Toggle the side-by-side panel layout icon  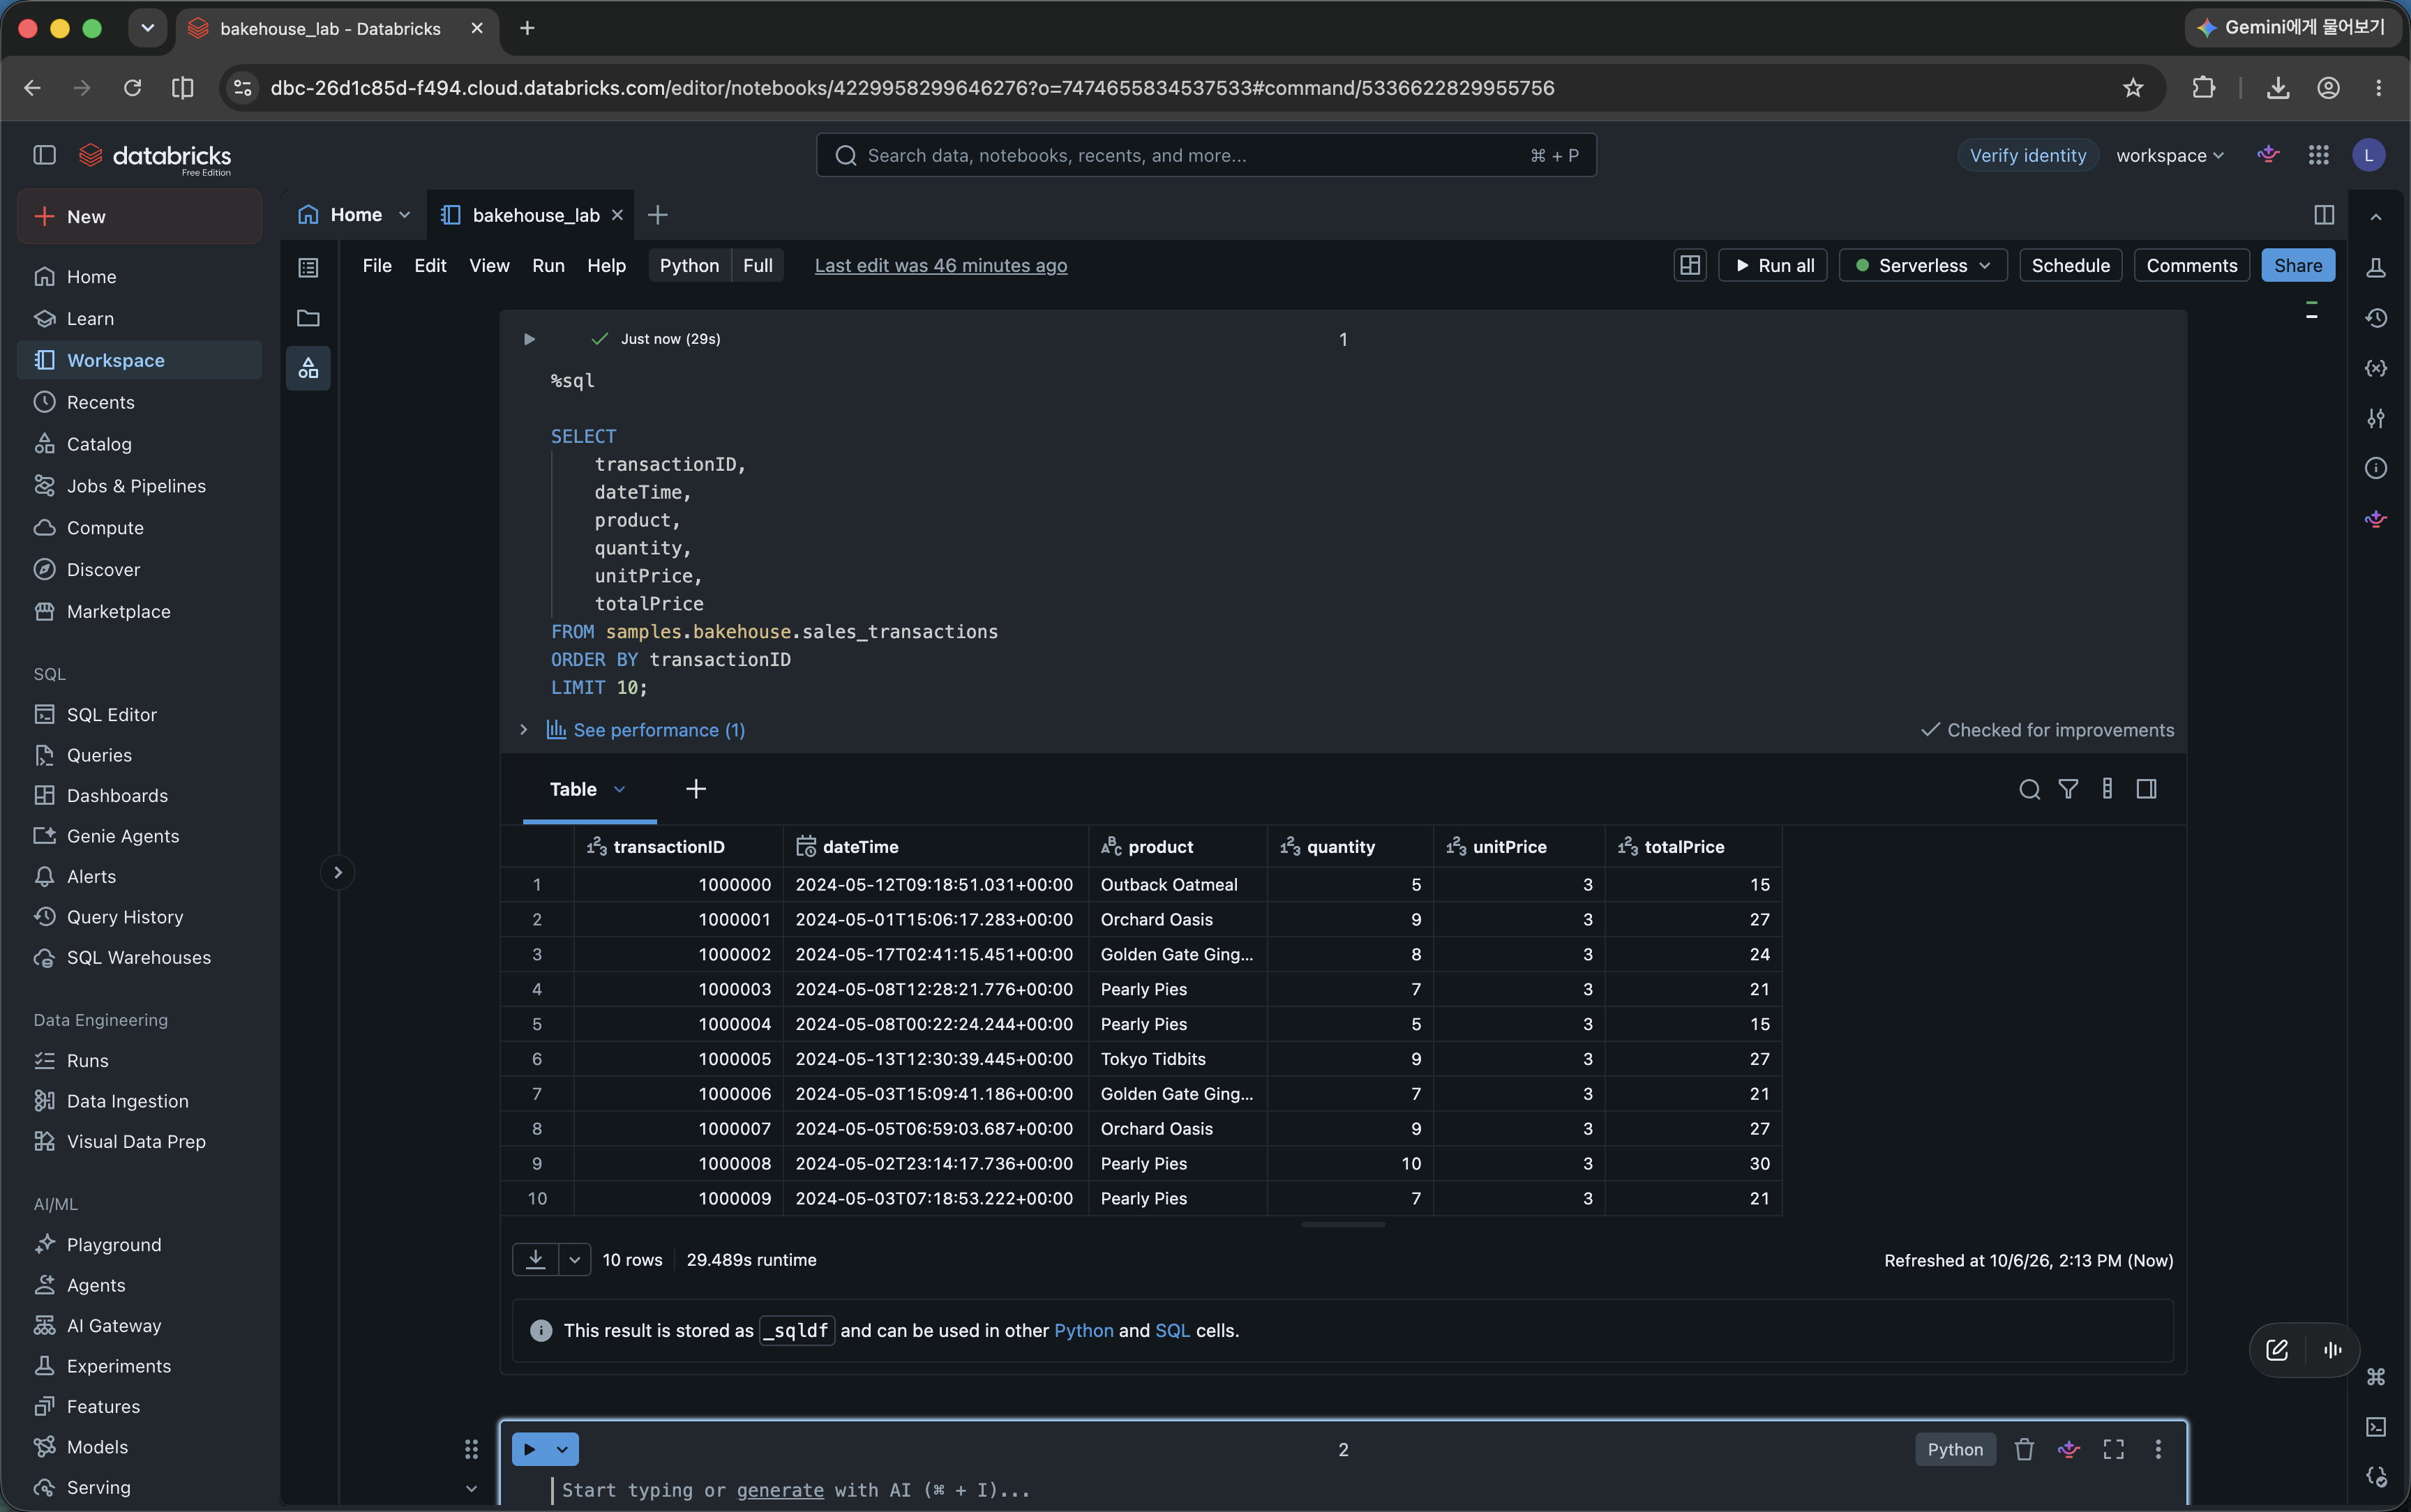click(x=2324, y=215)
